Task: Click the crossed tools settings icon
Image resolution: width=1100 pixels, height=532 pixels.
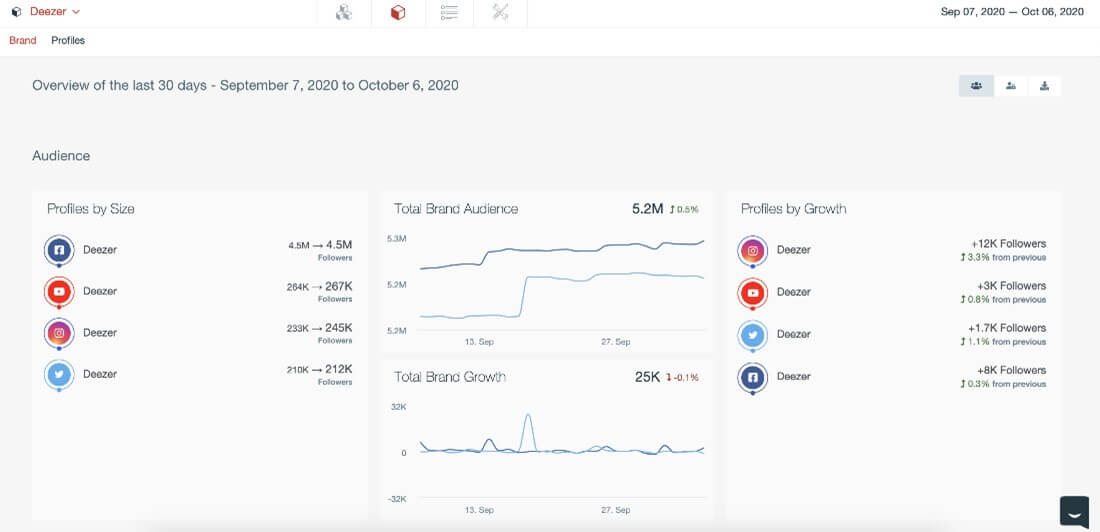Action: [x=501, y=13]
